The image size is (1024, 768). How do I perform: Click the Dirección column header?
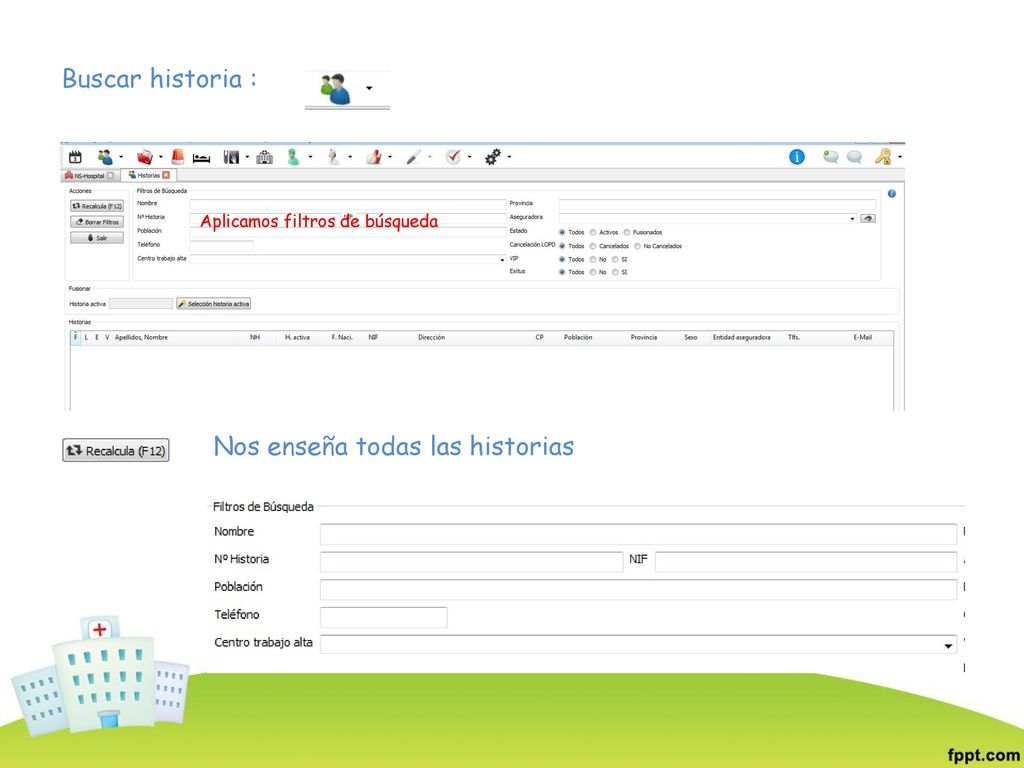(x=432, y=338)
